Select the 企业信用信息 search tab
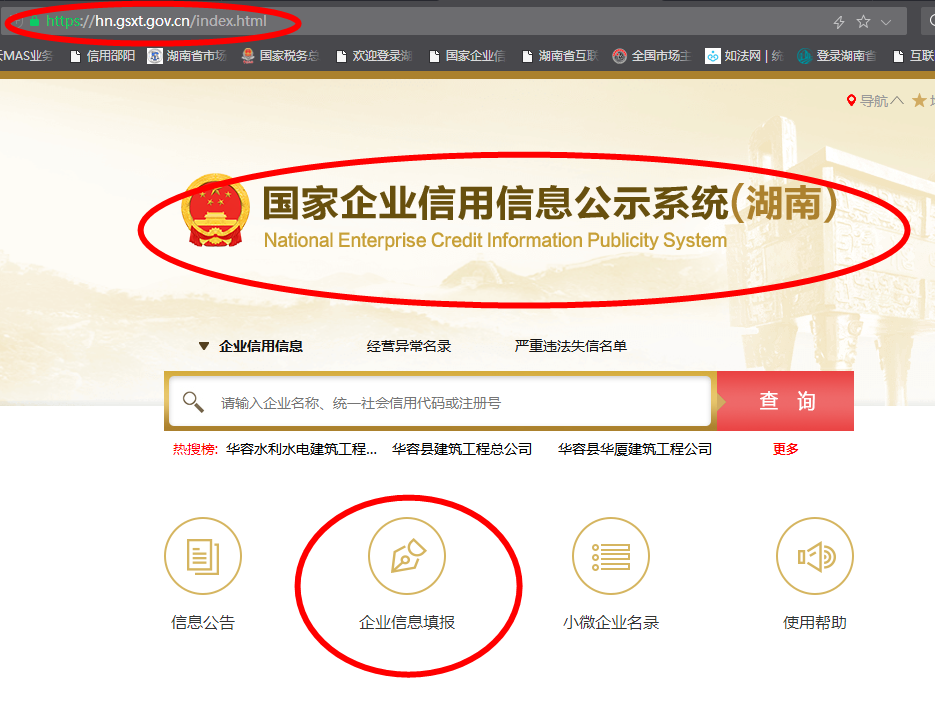 pos(261,346)
